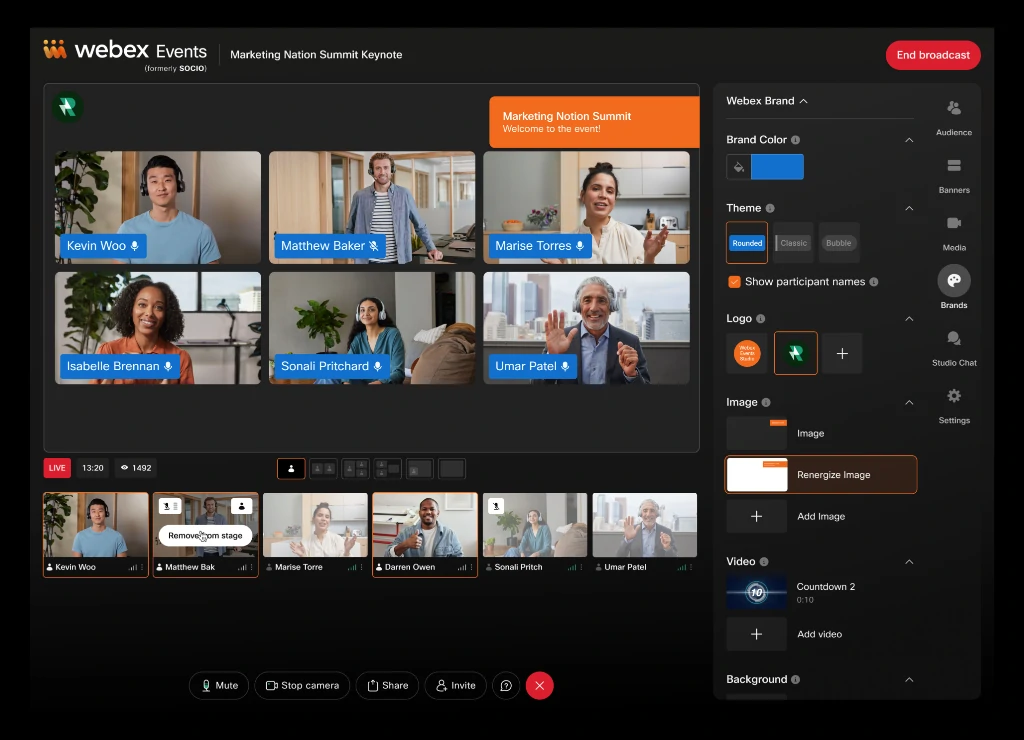Choose Remove from stage for Matthew Bak
Viewport: 1024px width, 740px height.
(205, 536)
